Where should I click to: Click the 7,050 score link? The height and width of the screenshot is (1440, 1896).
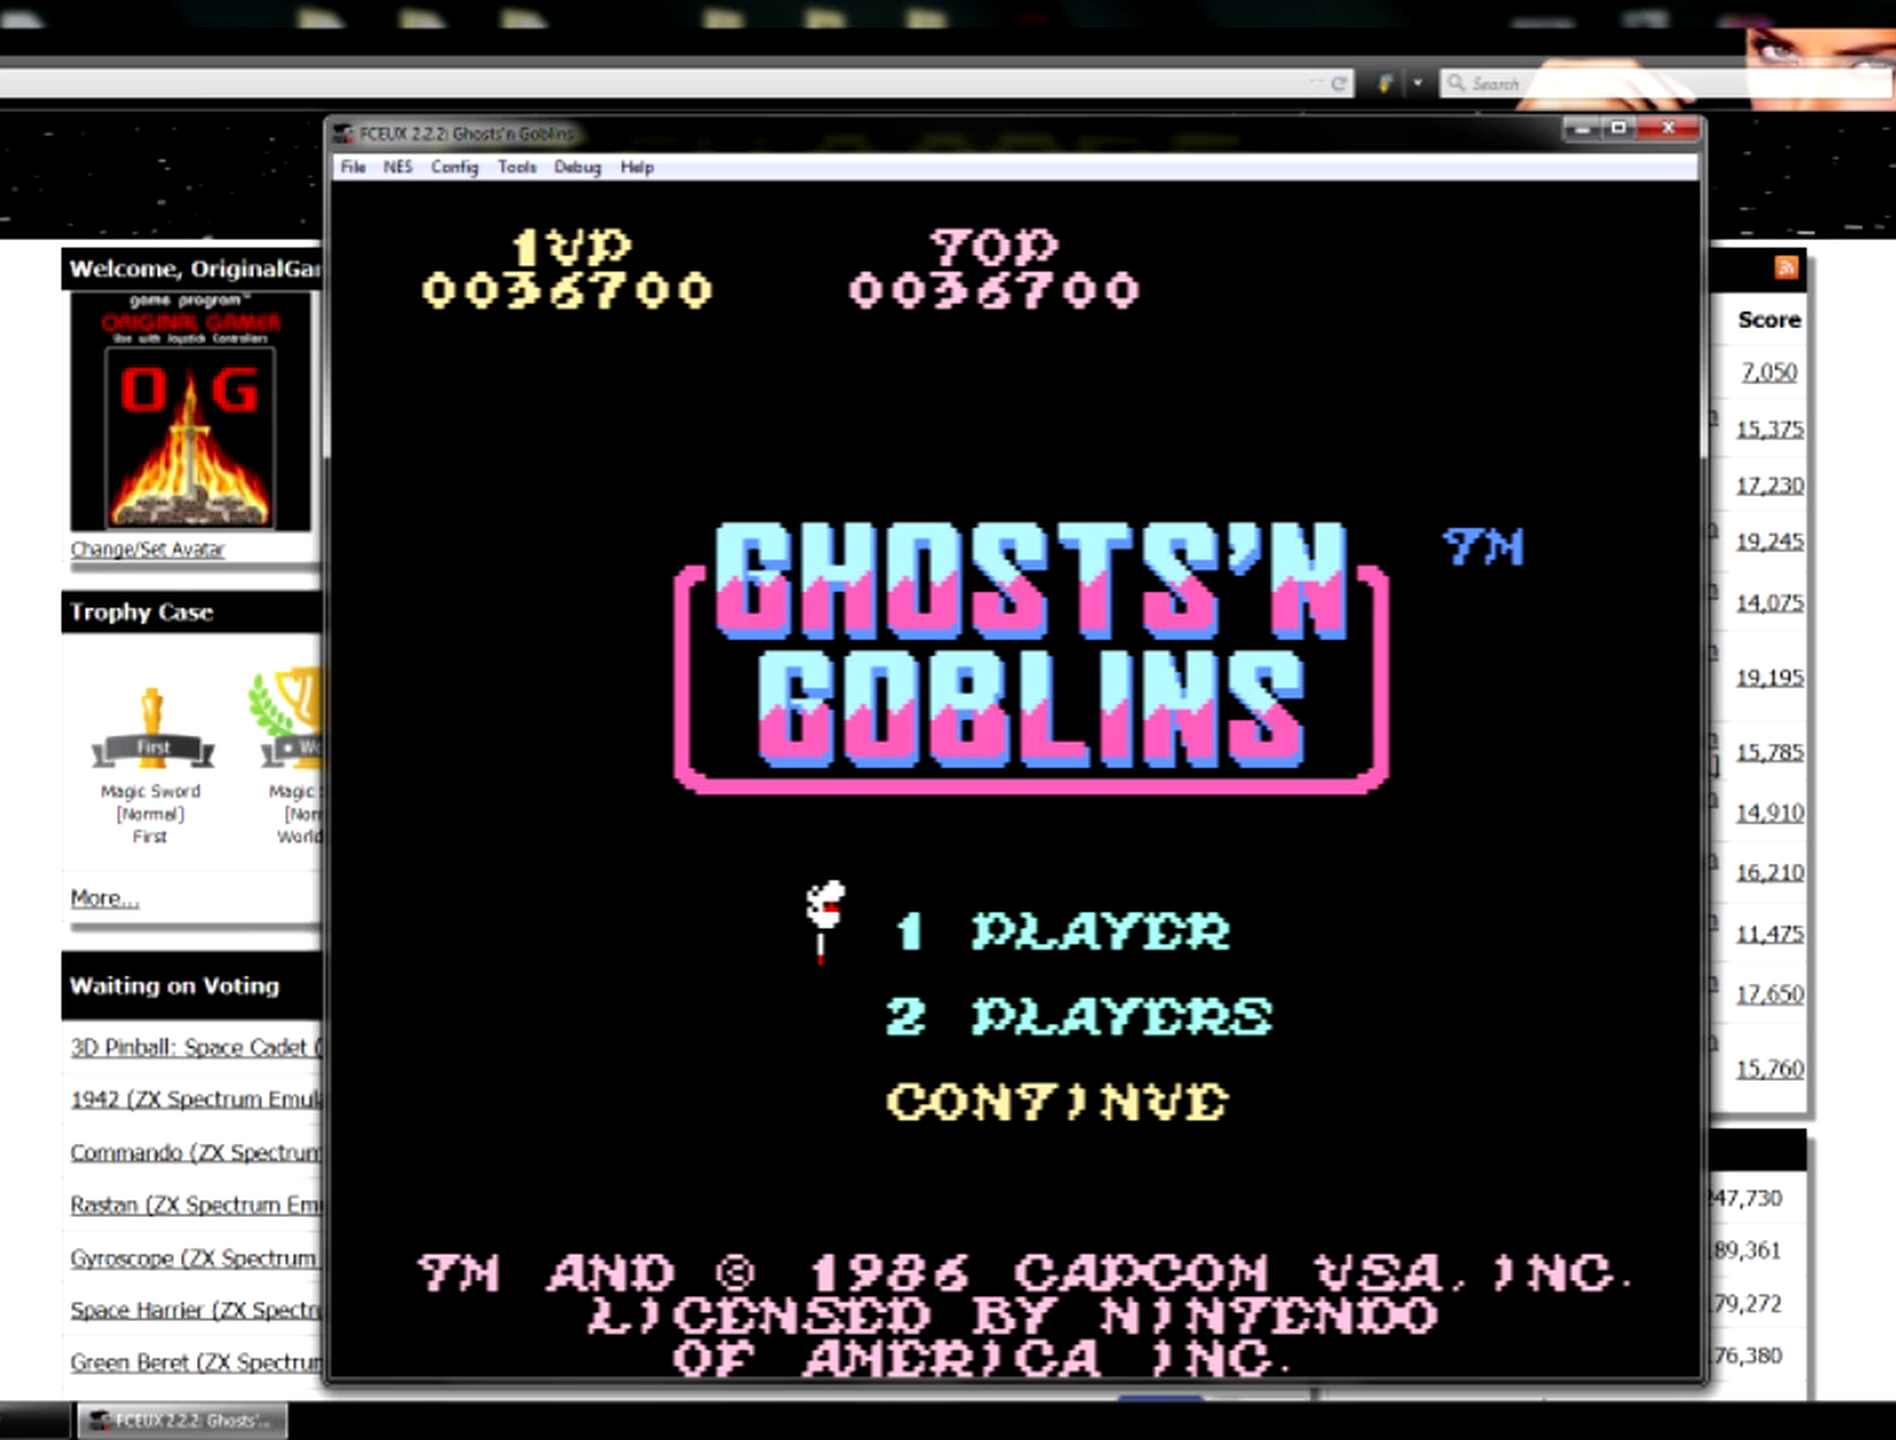[x=1768, y=372]
